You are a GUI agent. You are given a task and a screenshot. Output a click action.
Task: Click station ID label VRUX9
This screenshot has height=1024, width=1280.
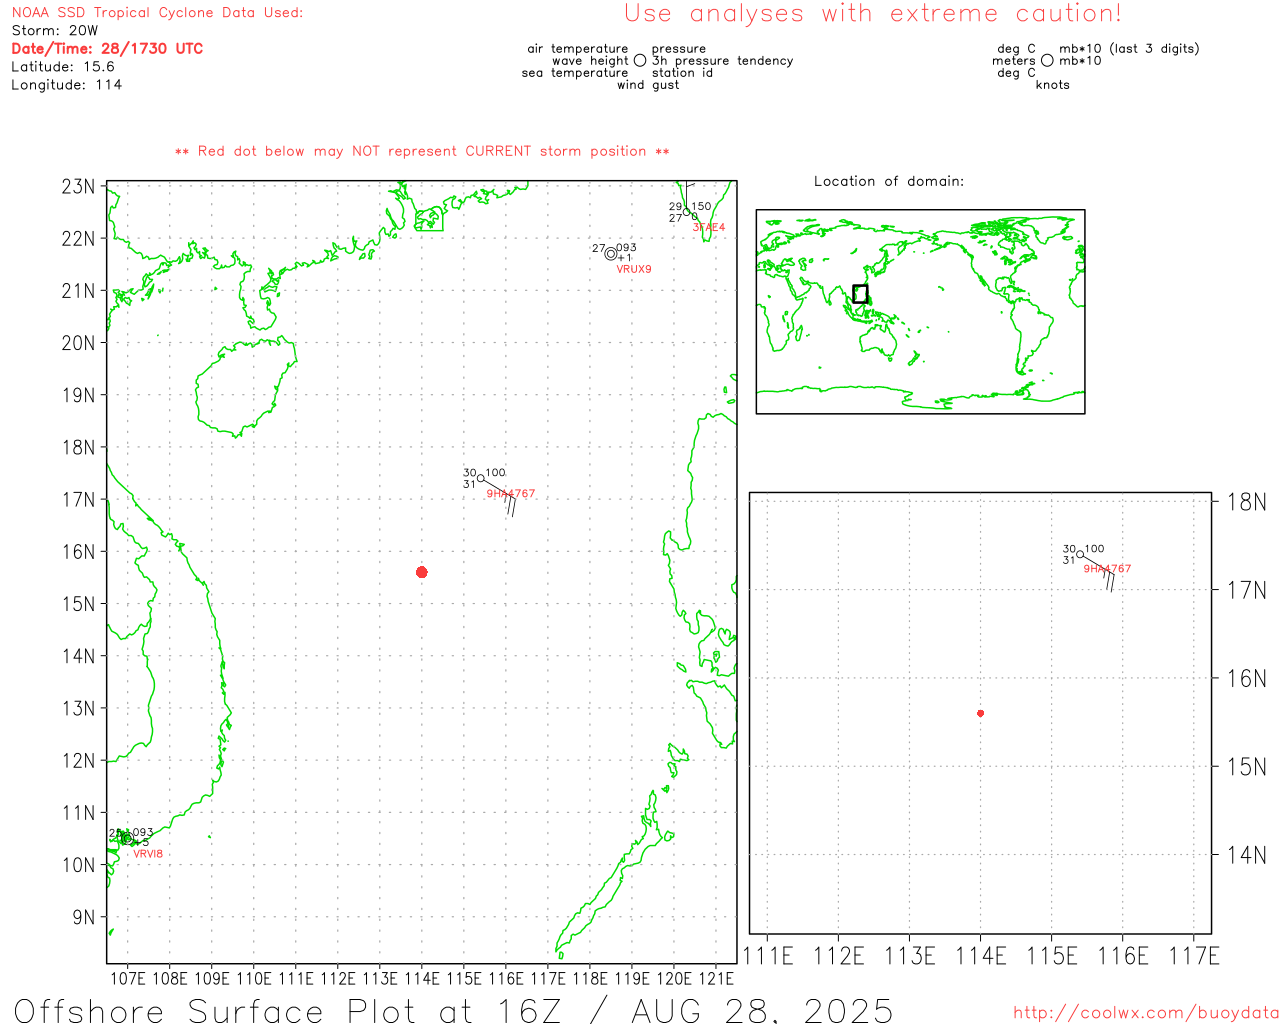634,269
